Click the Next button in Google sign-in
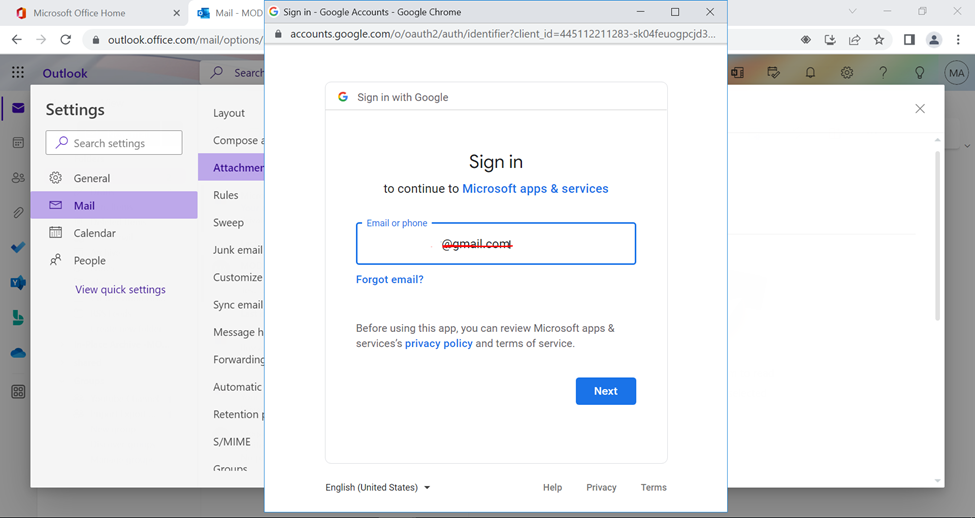Viewport: 975px width, 518px height. point(606,391)
